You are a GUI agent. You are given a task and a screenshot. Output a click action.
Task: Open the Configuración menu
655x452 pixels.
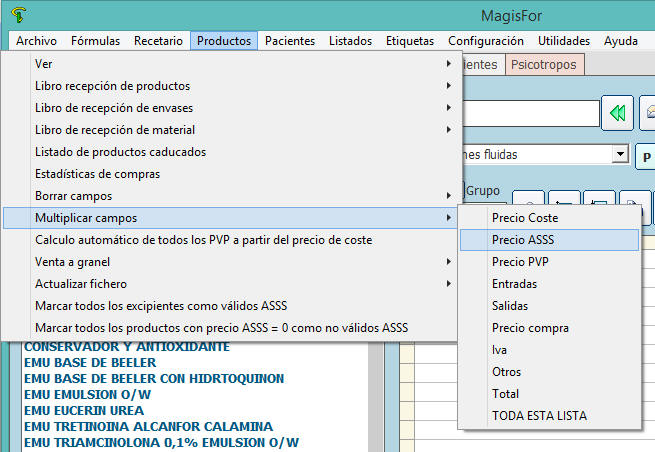tap(485, 41)
